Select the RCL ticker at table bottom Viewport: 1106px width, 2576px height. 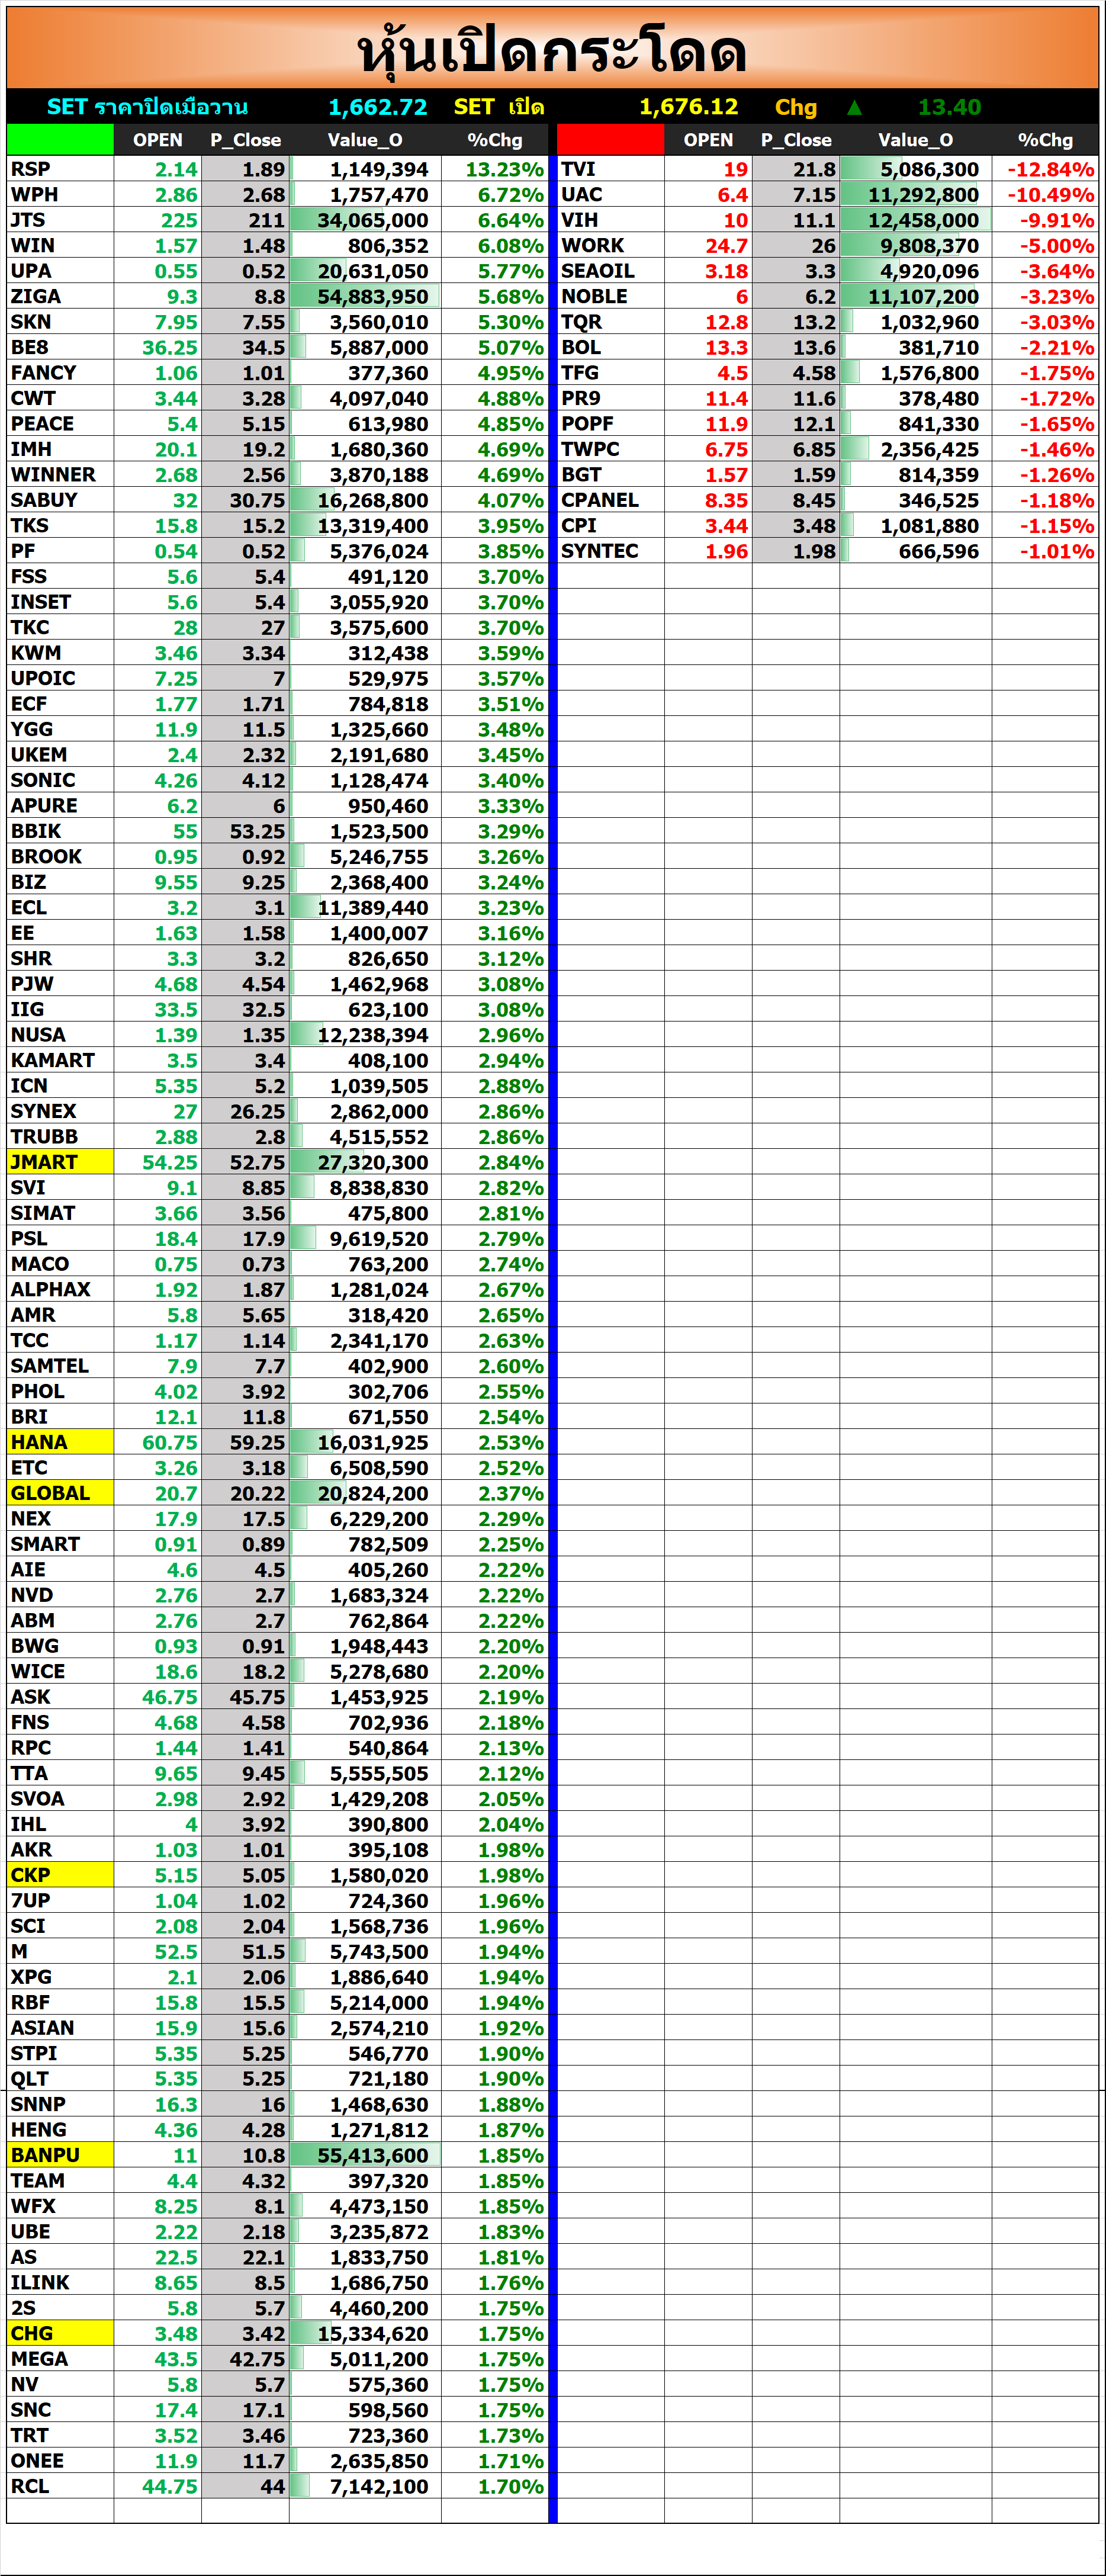pos(60,2486)
